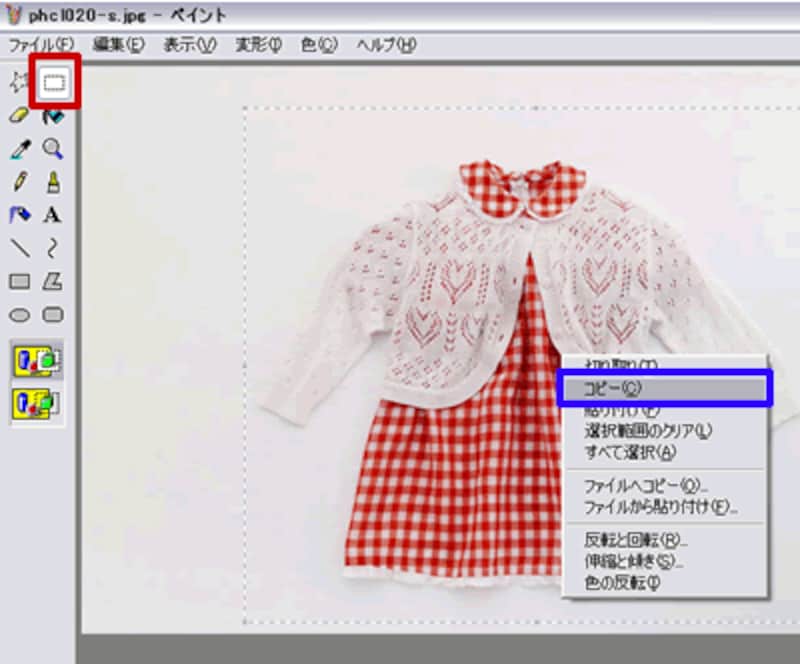
Task: Pick the Ellipse shape tool
Action: pyautogui.click(x=19, y=314)
